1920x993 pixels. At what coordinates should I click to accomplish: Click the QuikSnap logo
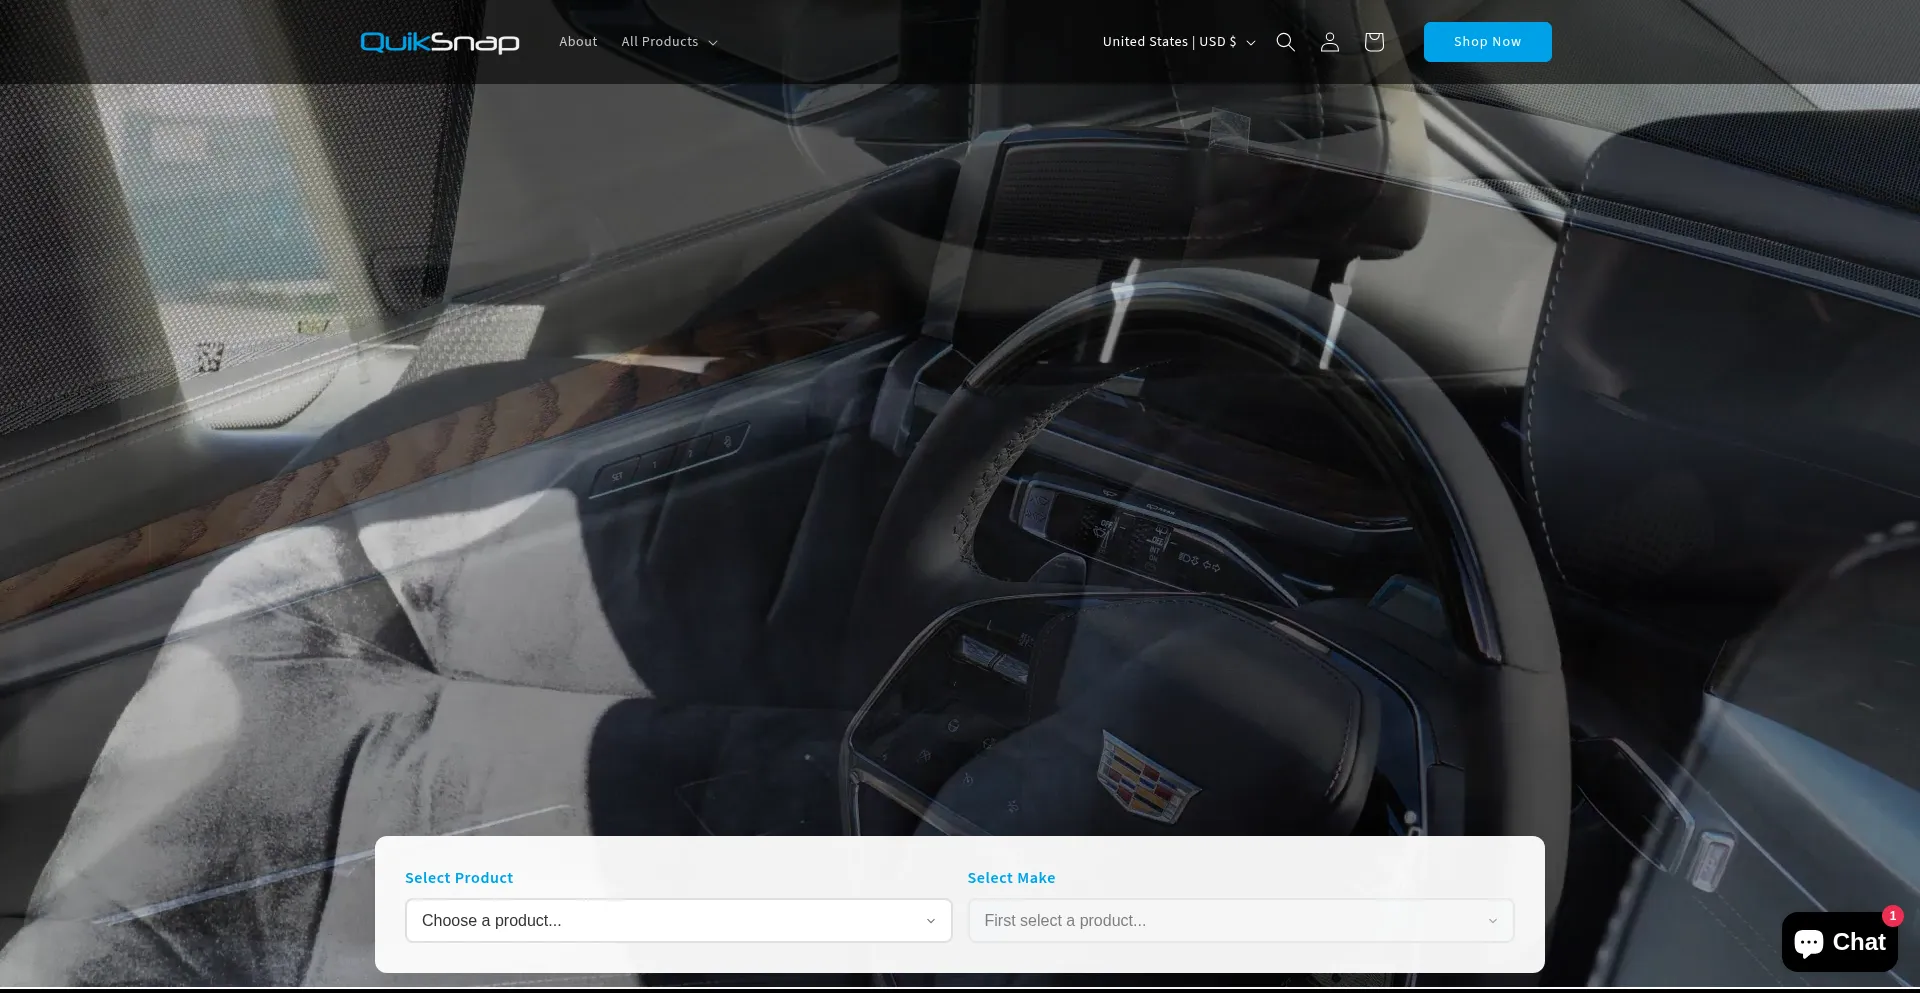[x=440, y=42]
